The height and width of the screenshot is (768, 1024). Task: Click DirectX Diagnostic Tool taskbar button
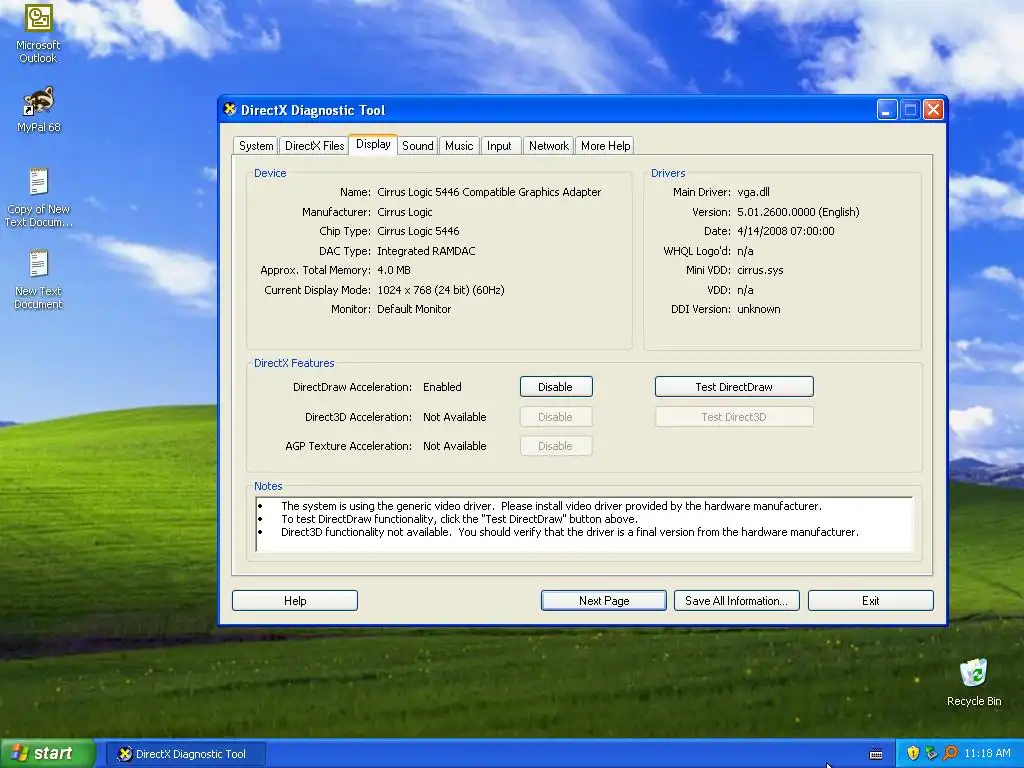pyautogui.click(x=185, y=754)
